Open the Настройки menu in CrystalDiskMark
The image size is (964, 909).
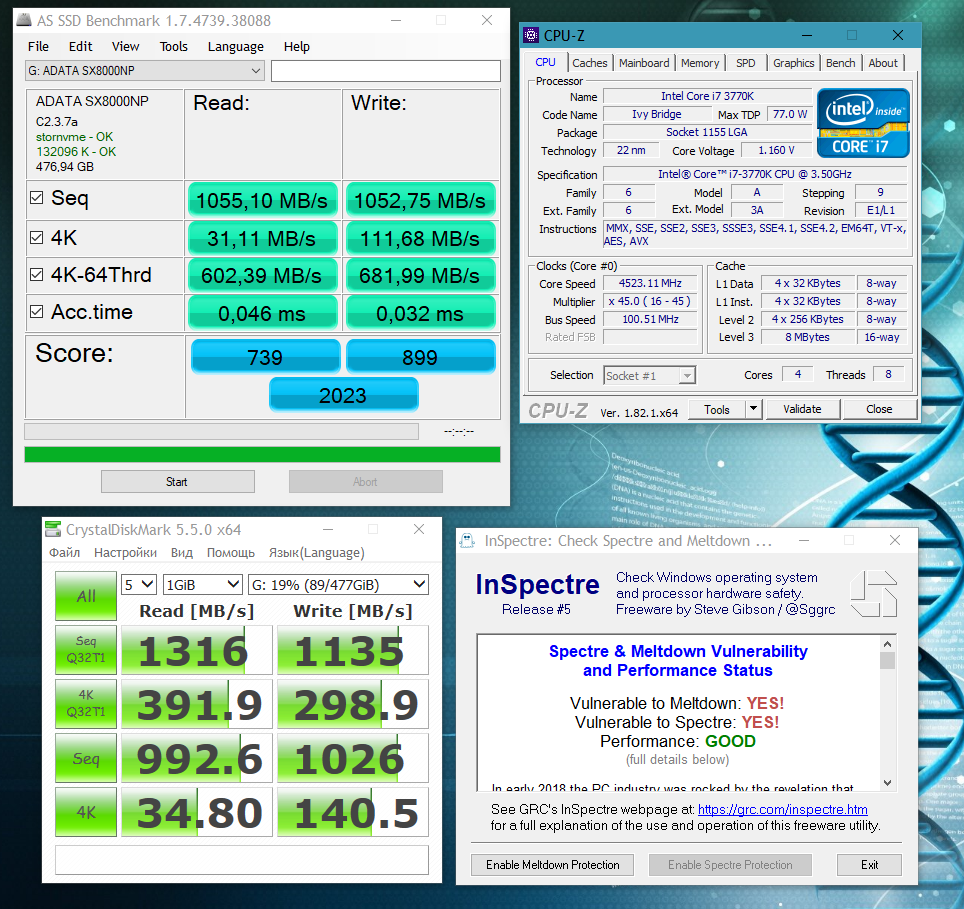tap(125, 553)
